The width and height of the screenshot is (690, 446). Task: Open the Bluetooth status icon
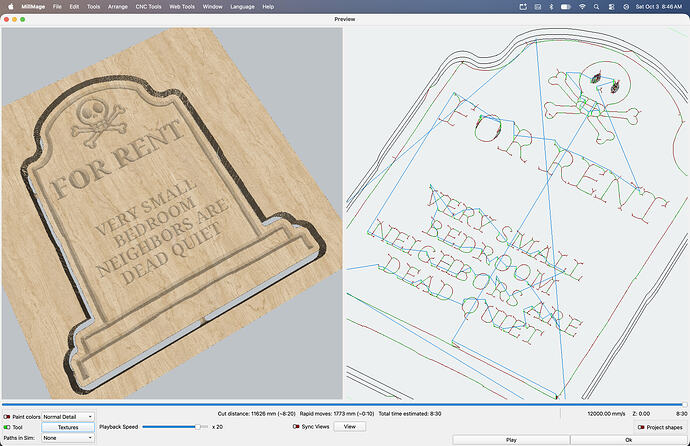pos(551,7)
